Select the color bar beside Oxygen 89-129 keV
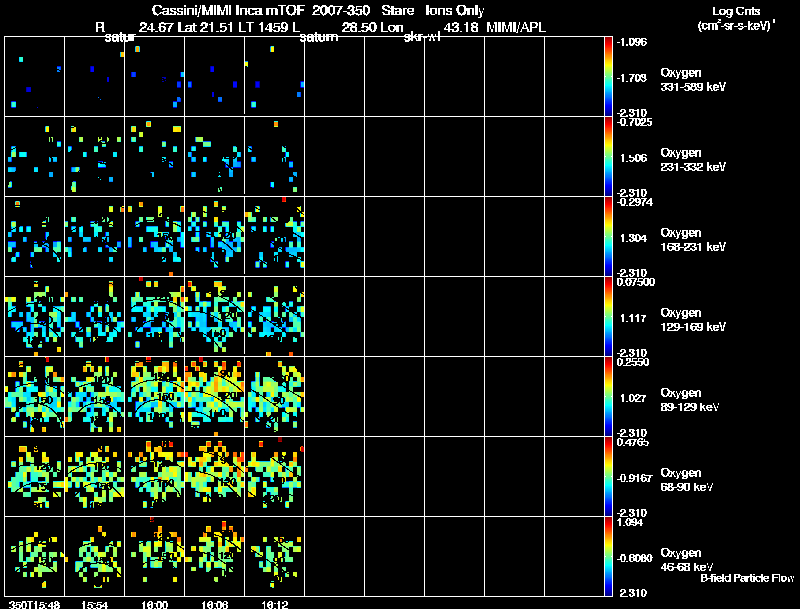 click(x=609, y=396)
